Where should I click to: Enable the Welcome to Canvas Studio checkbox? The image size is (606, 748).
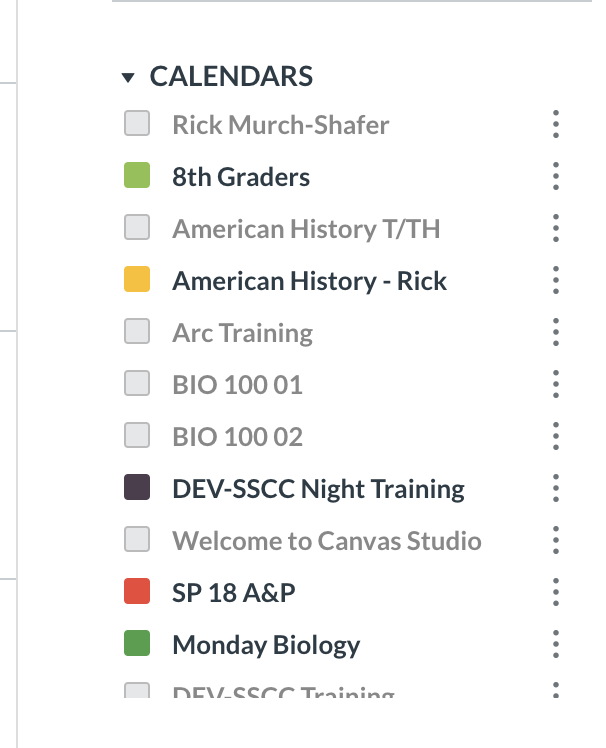(x=137, y=540)
